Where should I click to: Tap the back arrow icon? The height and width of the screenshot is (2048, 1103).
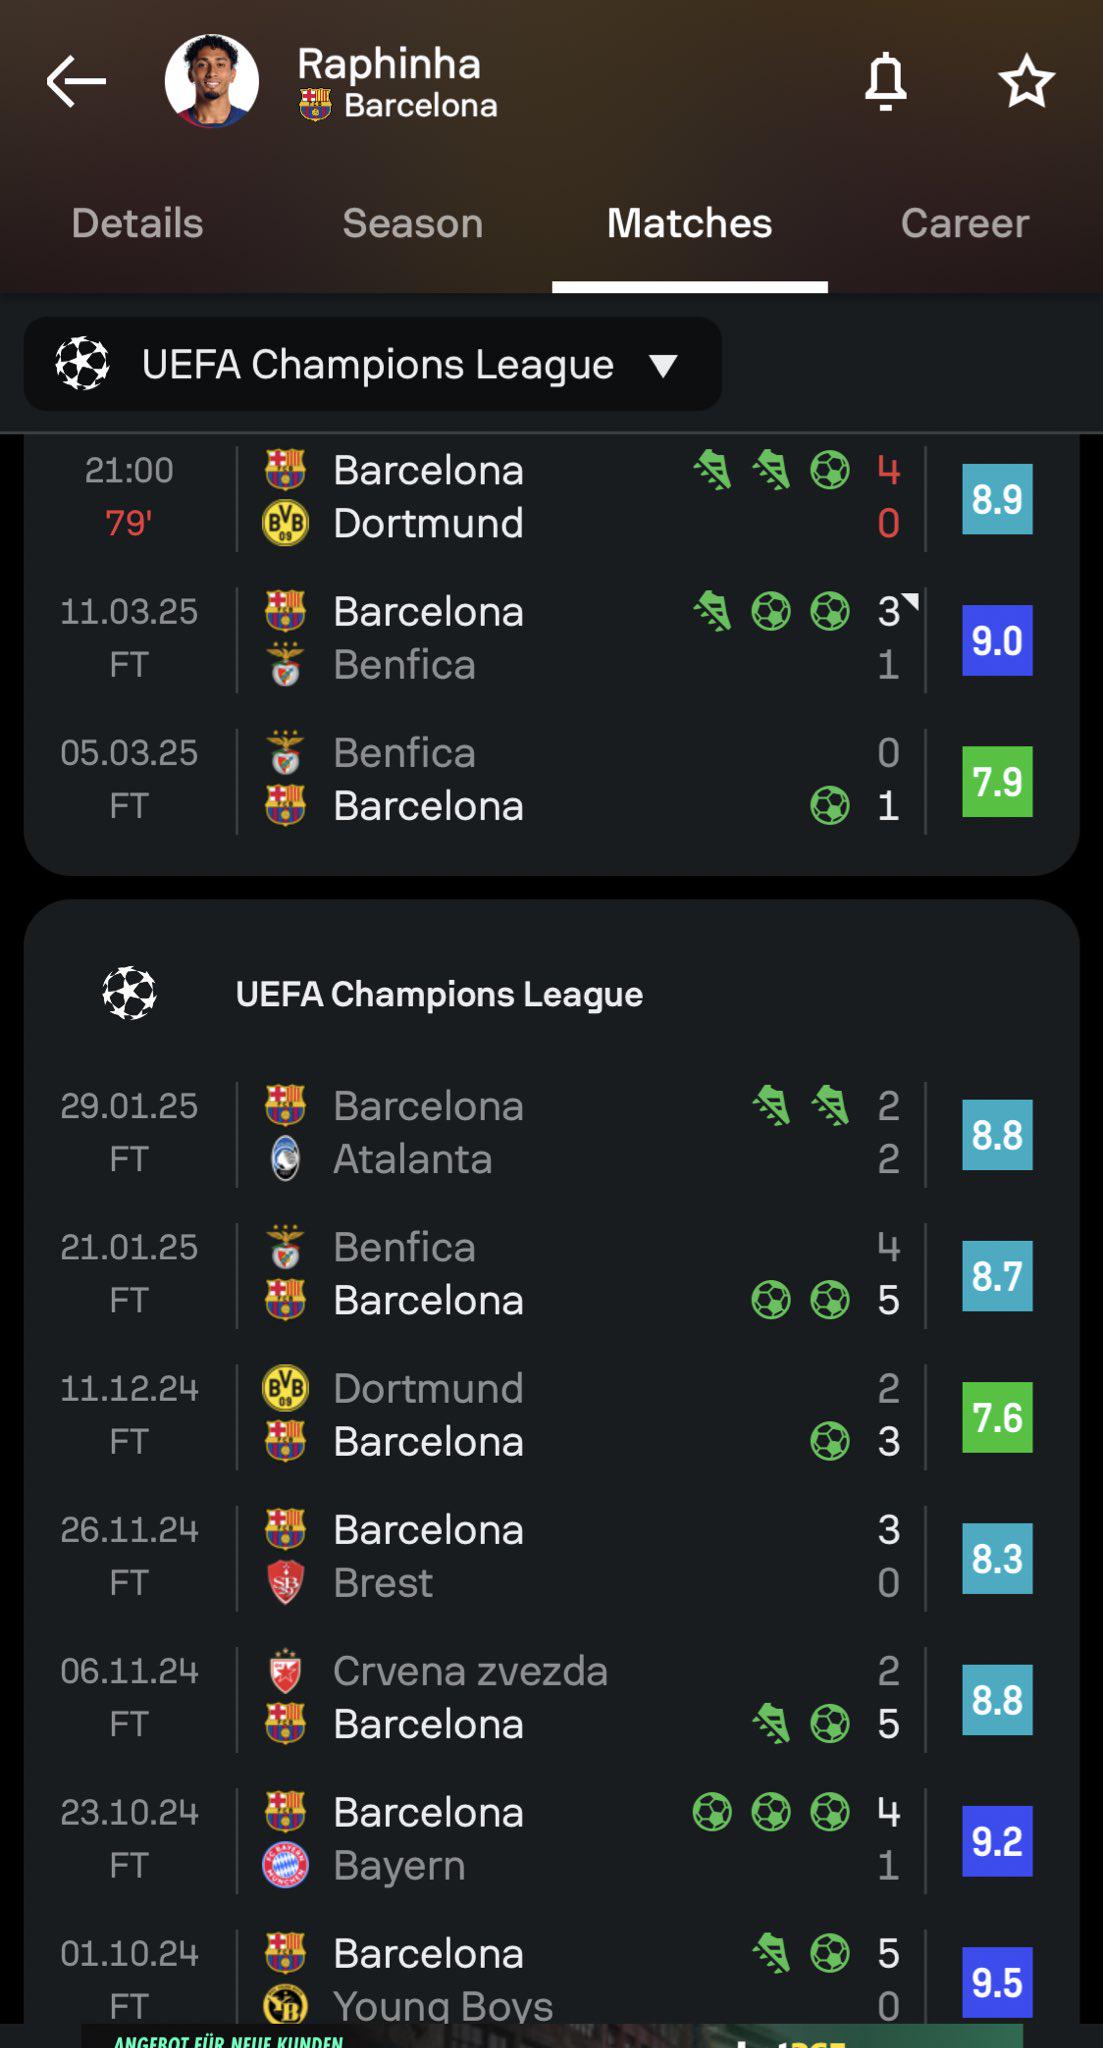click(x=76, y=81)
